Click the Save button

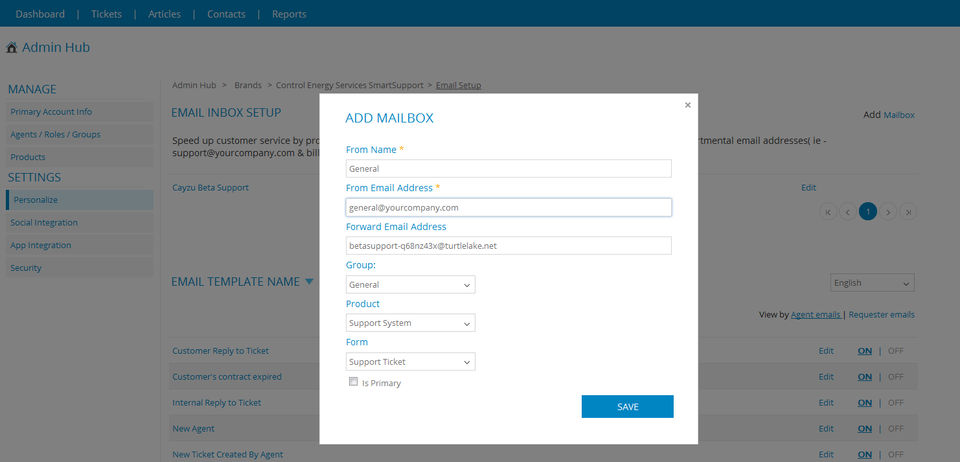click(627, 406)
